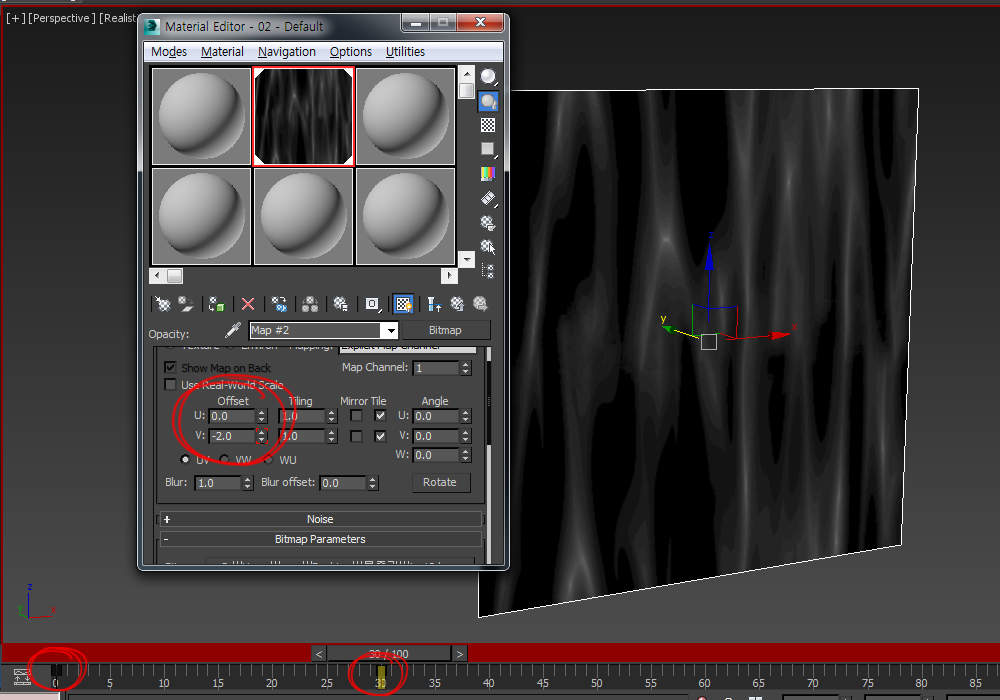This screenshot has height=700, width=1000.
Task: Click the Video Color Check icon
Action: pyautogui.click(x=488, y=173)
